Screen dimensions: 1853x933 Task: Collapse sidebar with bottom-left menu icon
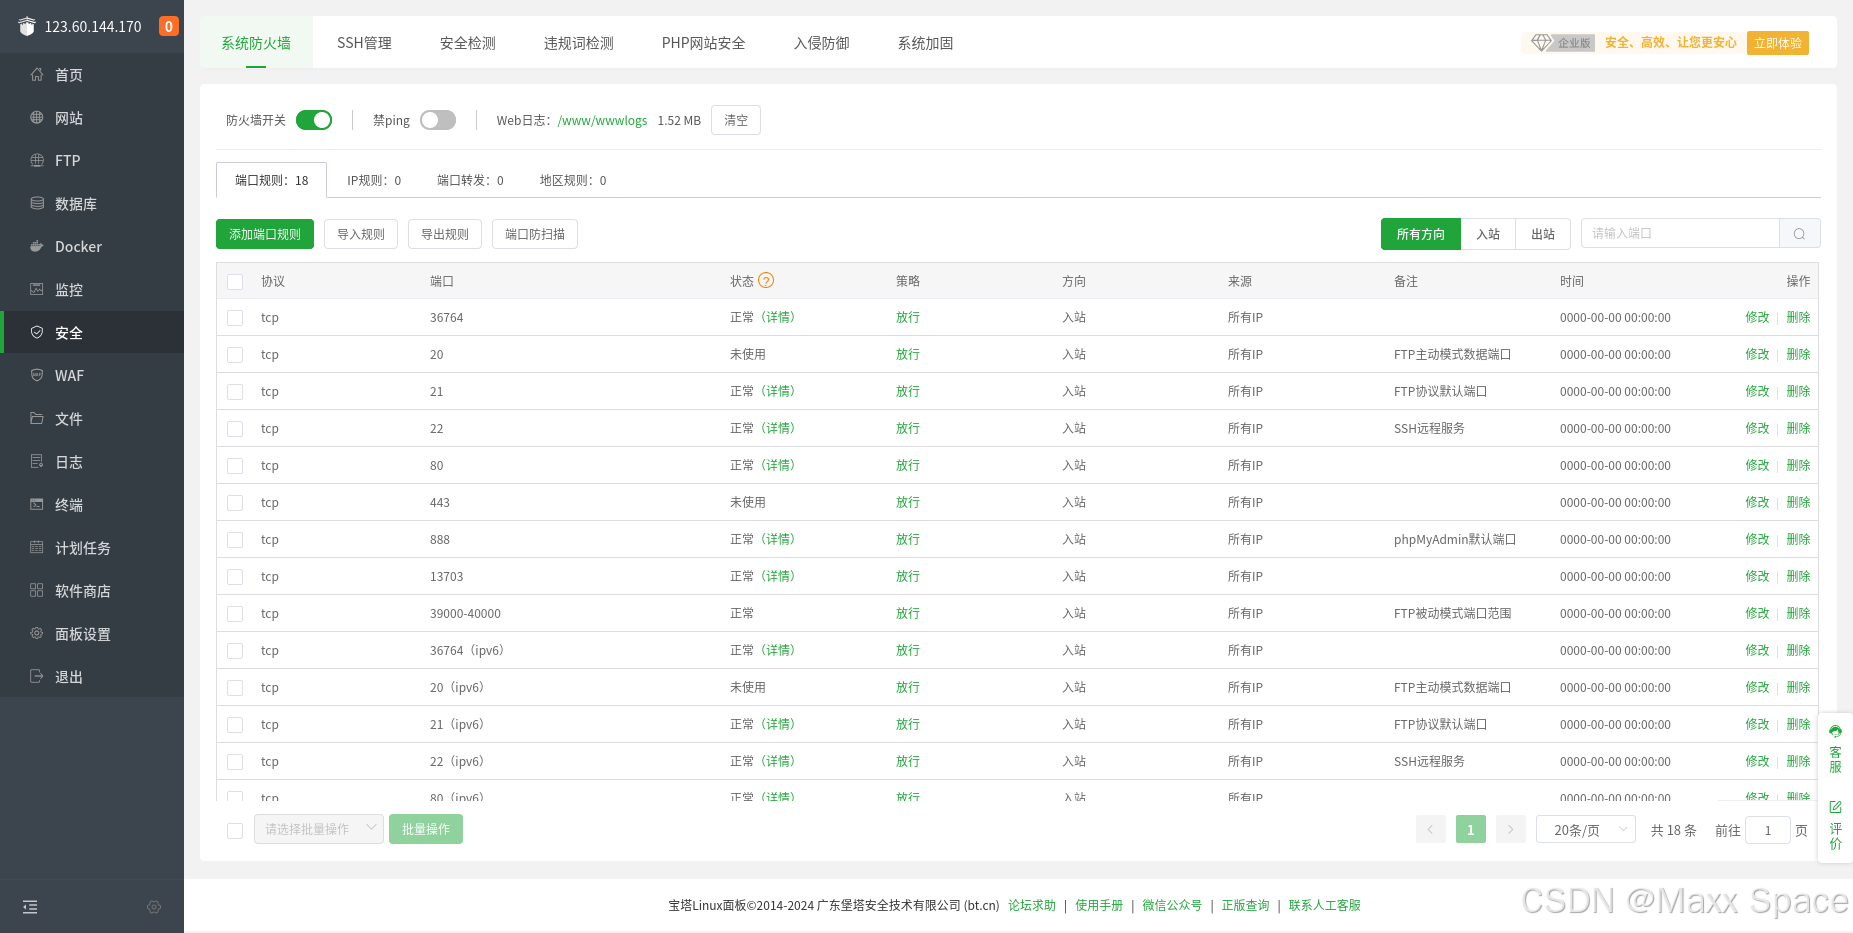click(30, 907)
